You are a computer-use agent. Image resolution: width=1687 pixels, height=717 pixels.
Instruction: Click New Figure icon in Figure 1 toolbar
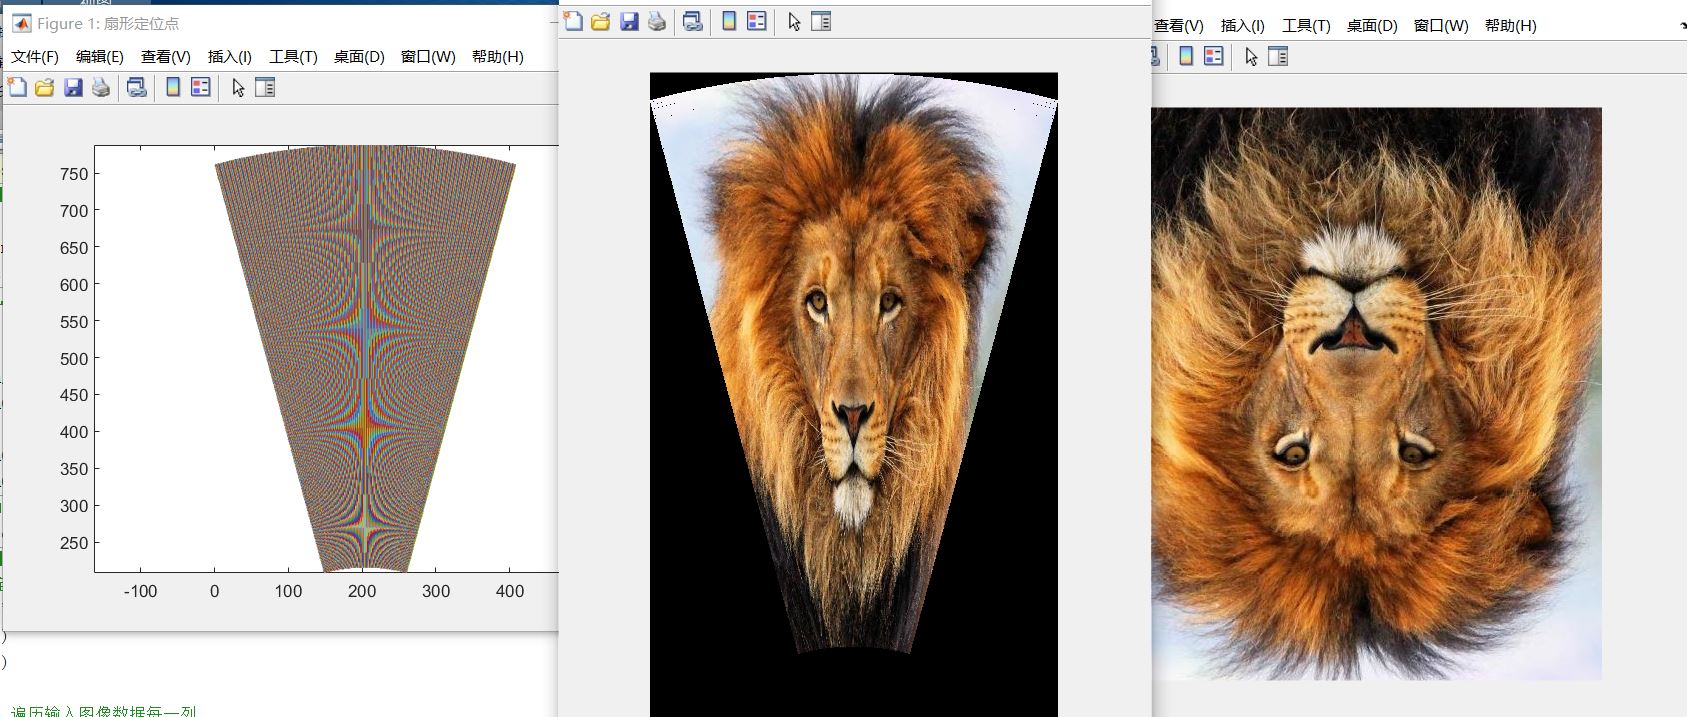coord(17,88)
